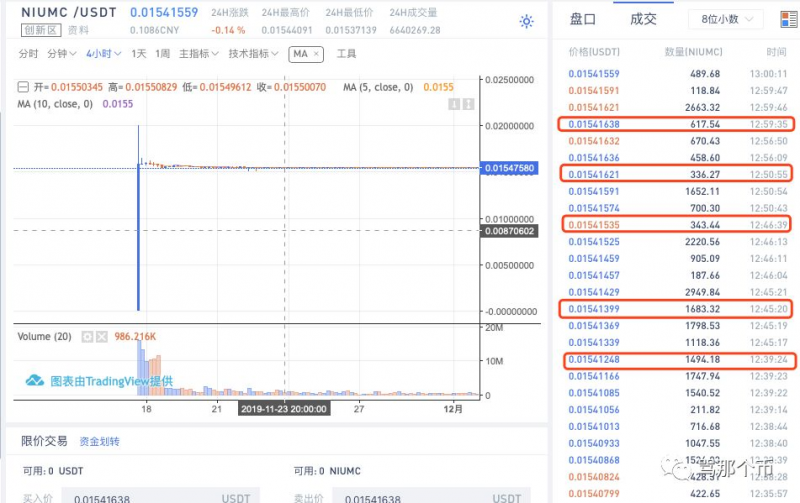Open the 工具 tools button
Viewport: 800px width, 503px height.
click(x=346, y=53)
